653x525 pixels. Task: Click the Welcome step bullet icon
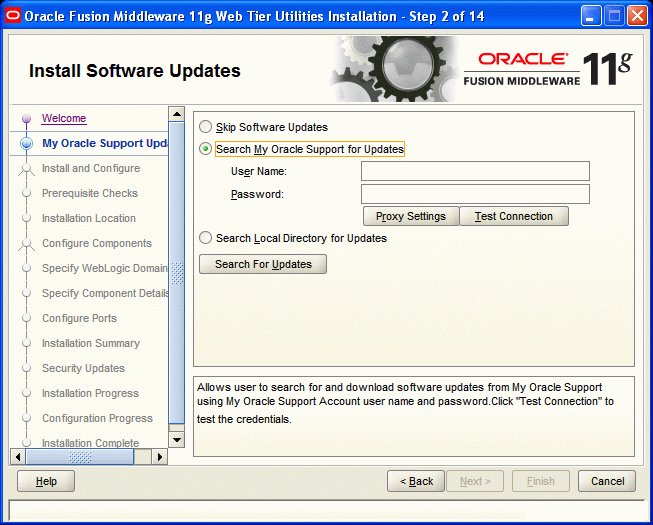point(26,119)
